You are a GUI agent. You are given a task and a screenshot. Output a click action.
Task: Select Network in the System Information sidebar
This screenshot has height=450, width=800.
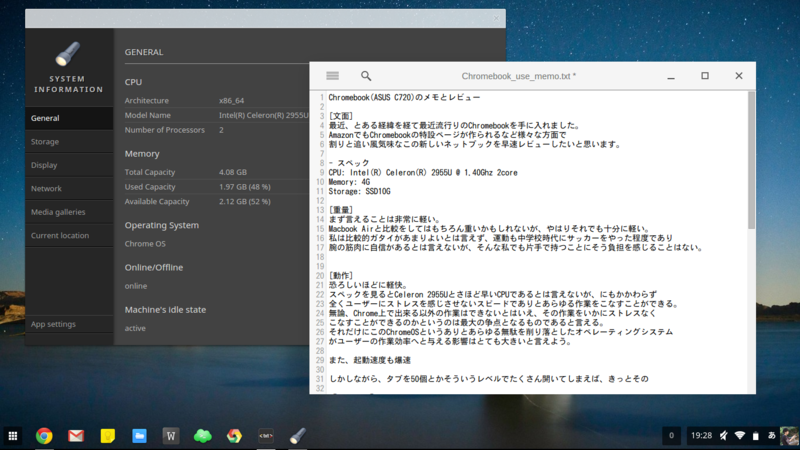pos(69,188)
